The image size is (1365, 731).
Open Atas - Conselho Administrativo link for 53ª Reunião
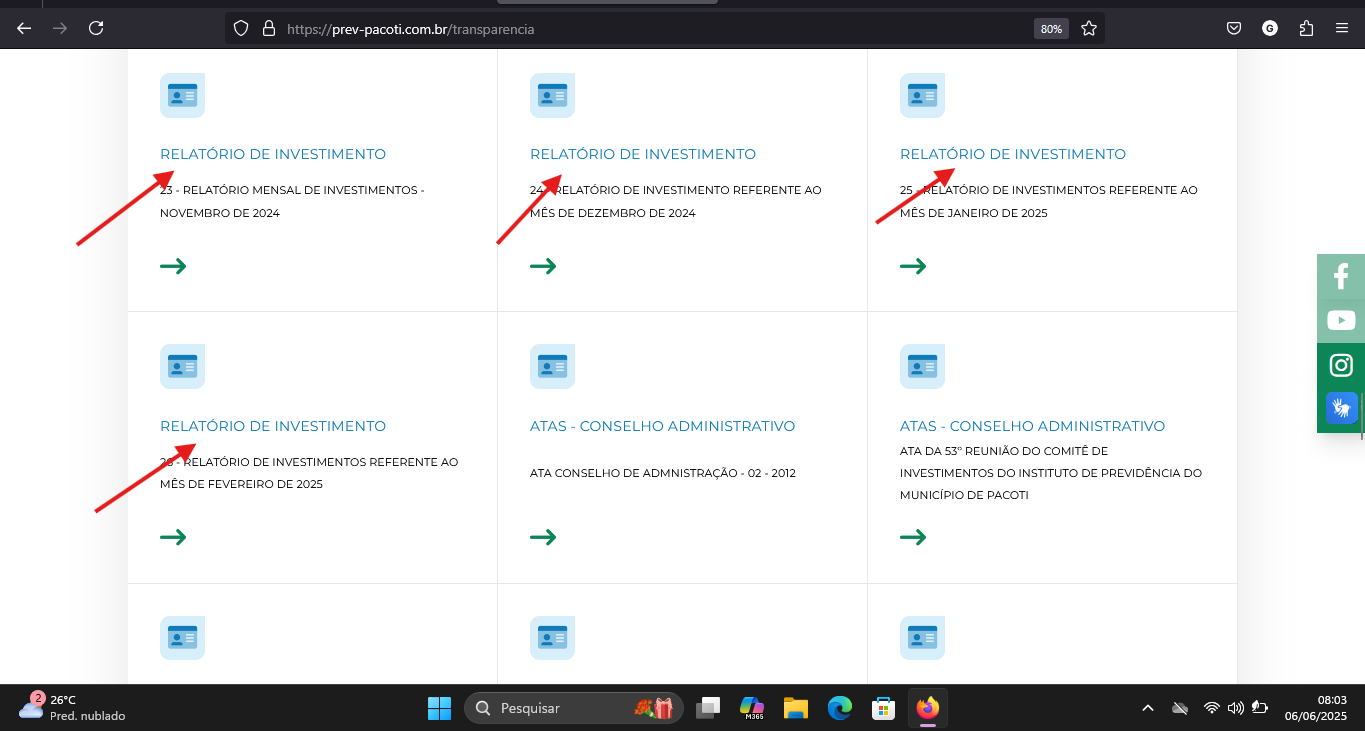[1033, 426]
